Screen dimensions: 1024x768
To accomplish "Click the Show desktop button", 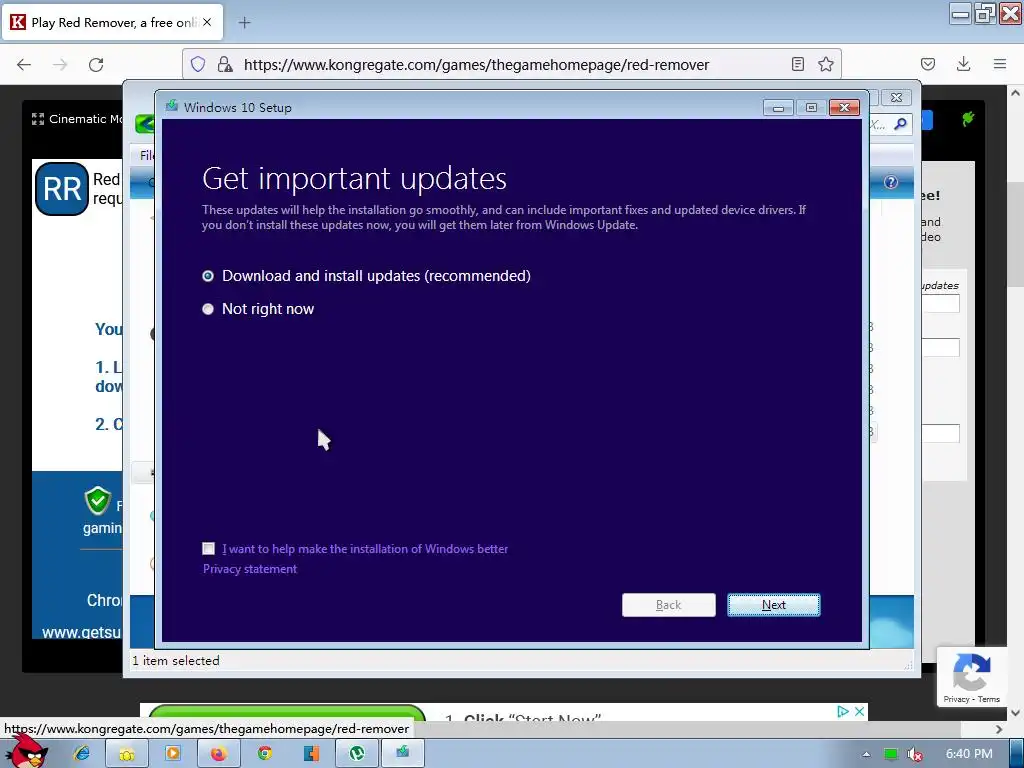I will pos(1017,754).
